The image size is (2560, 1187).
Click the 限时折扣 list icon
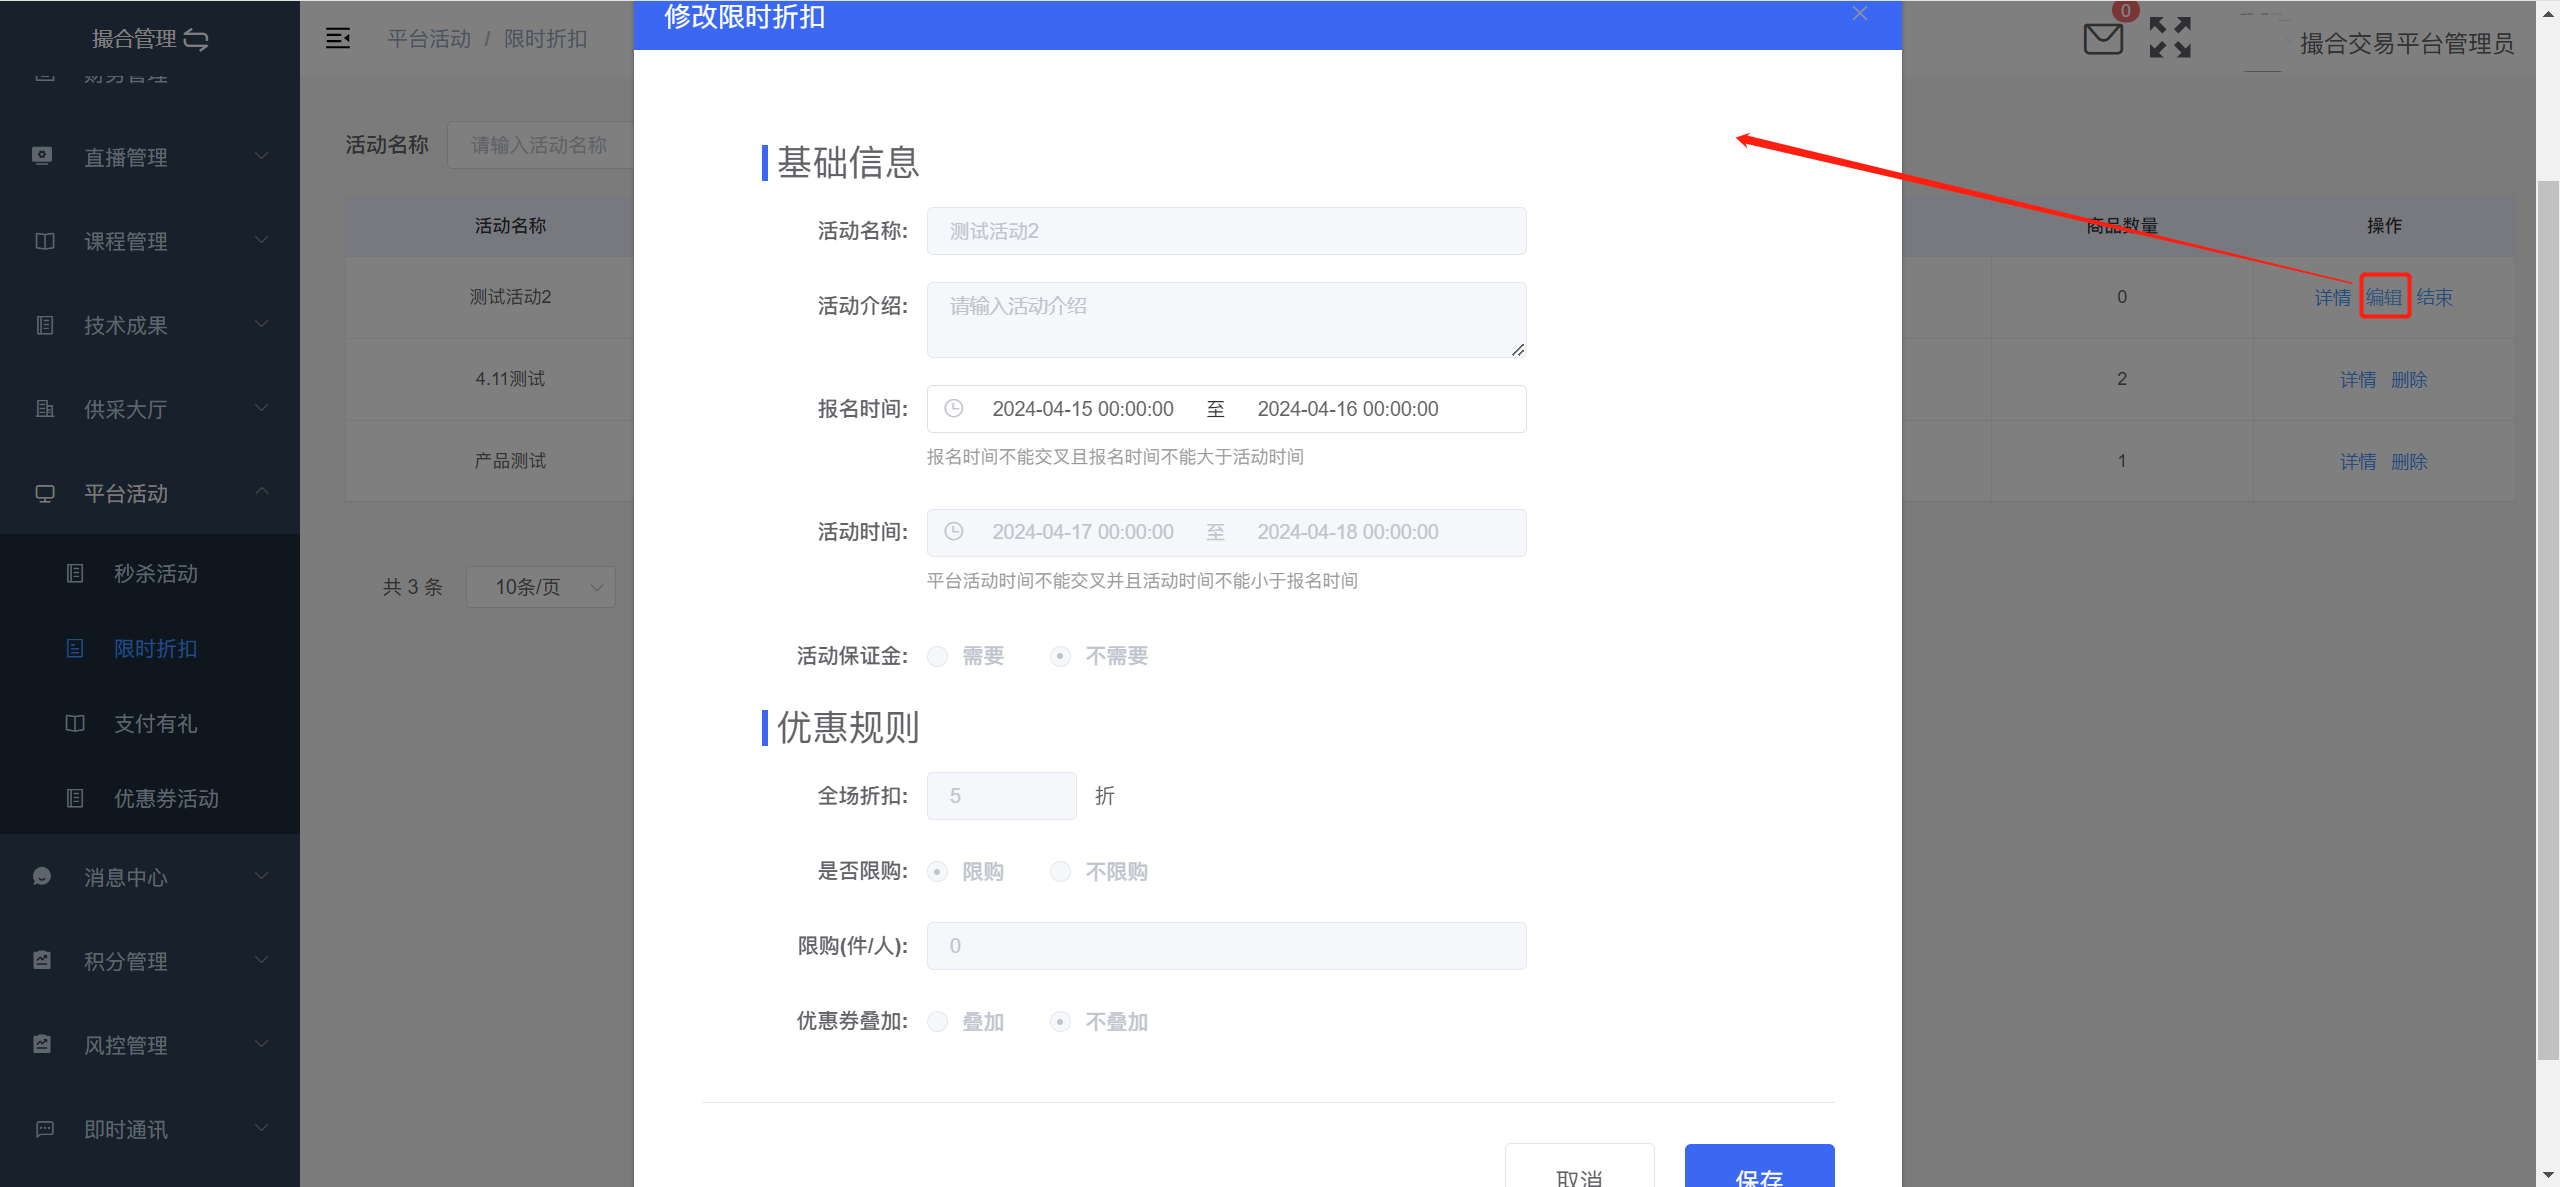point(75,648)
